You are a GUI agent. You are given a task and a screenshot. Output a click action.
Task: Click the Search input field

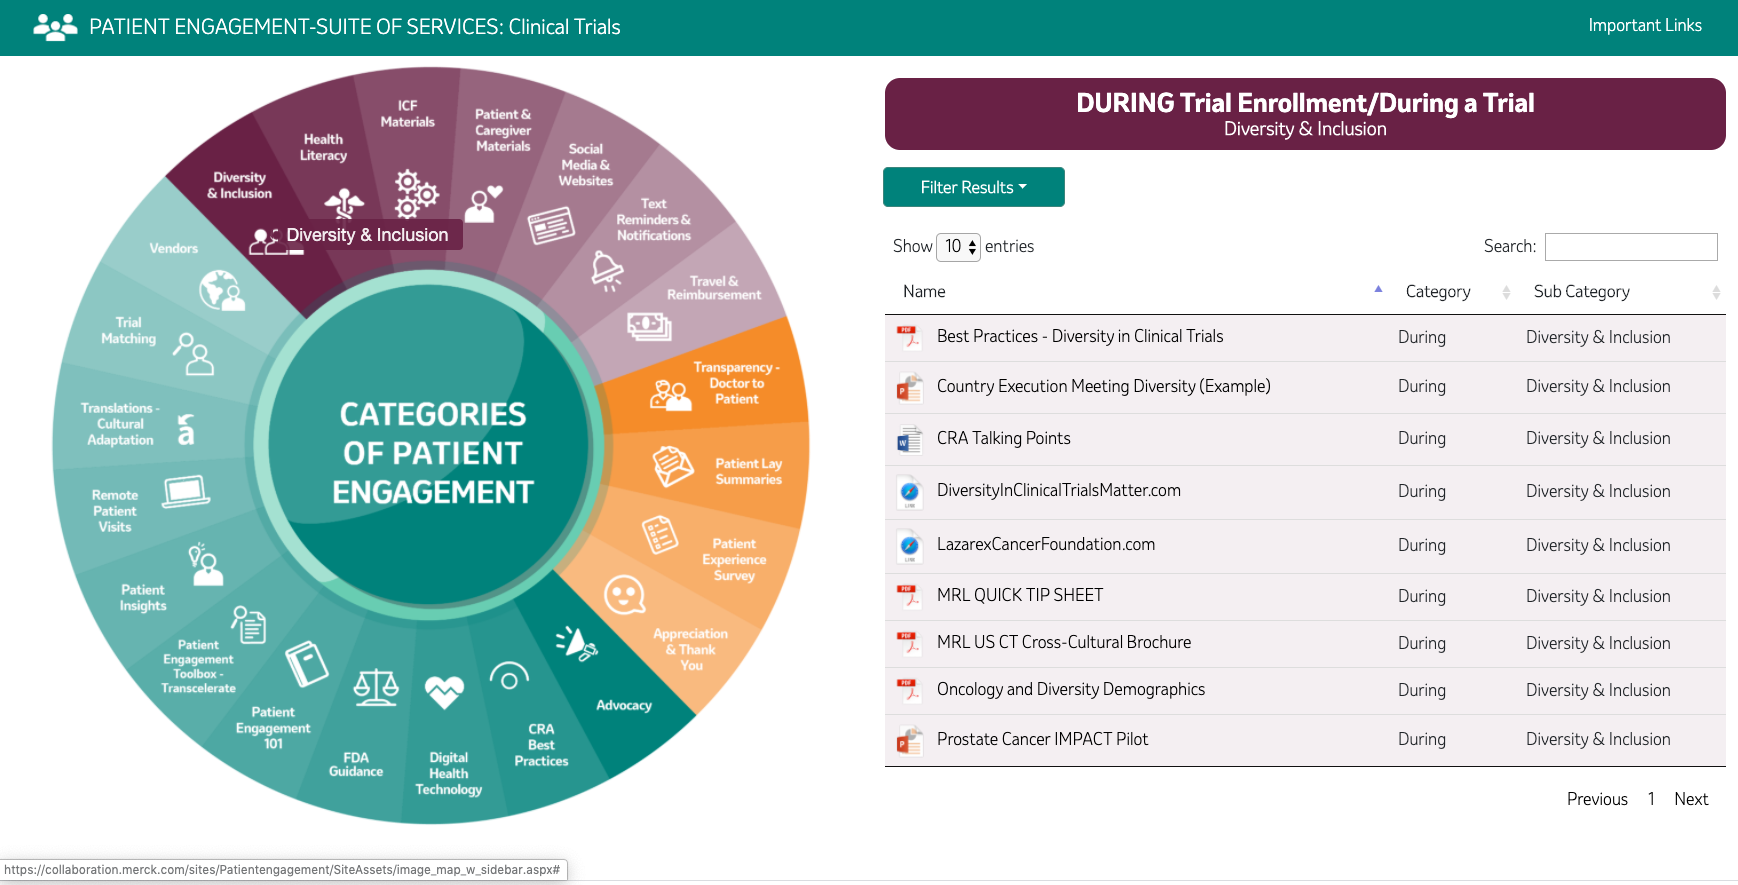[1630, 247]
